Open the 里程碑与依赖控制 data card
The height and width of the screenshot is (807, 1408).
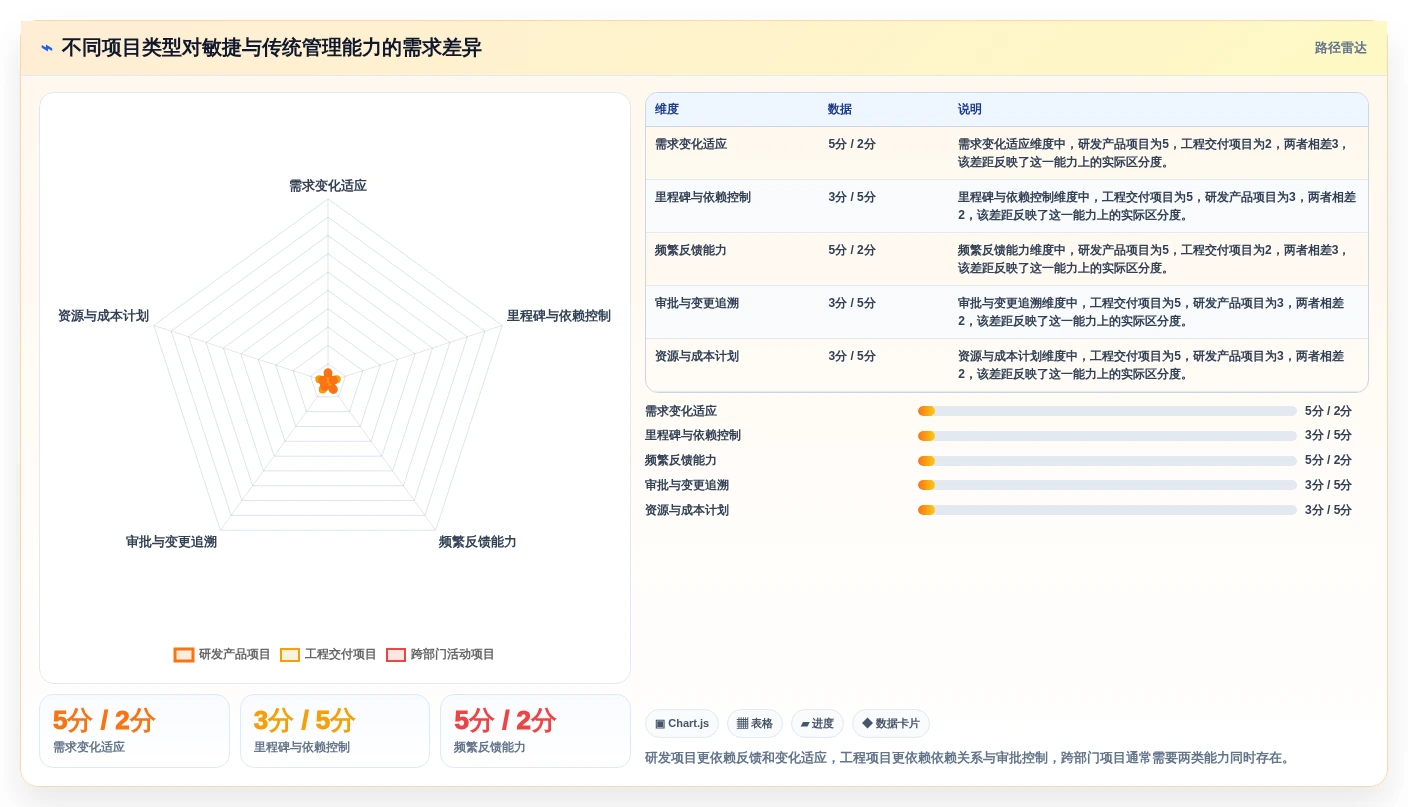coord(335,731)
